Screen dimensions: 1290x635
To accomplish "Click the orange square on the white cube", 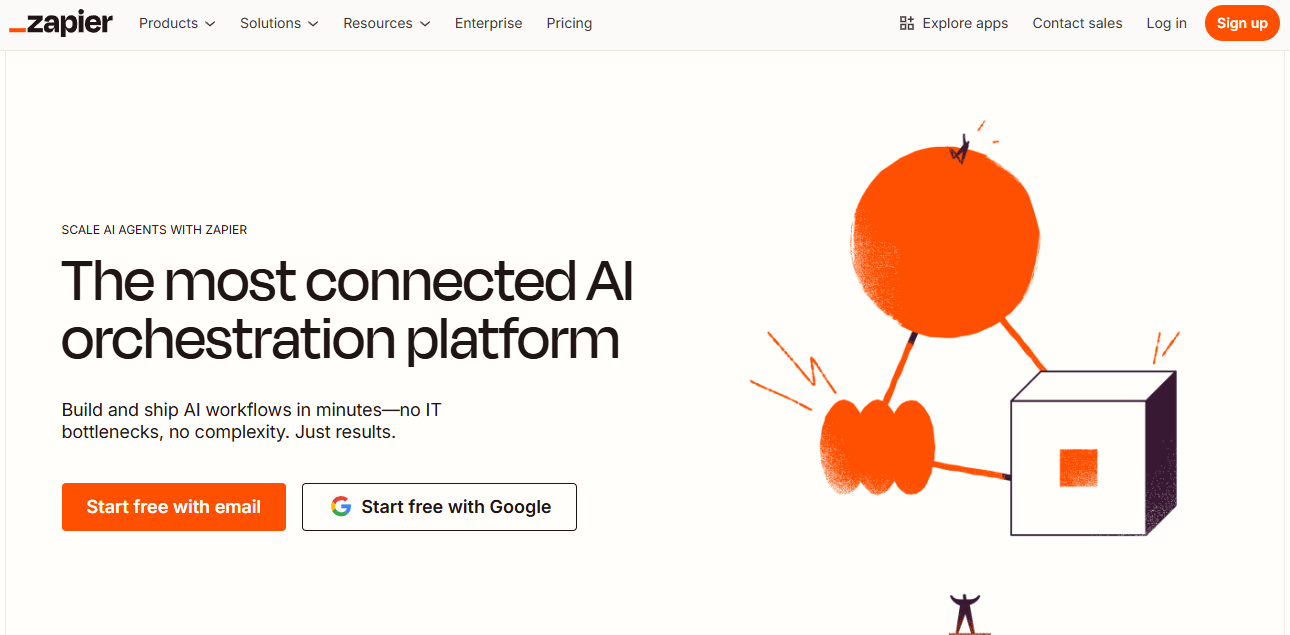I will (1078, 466).
